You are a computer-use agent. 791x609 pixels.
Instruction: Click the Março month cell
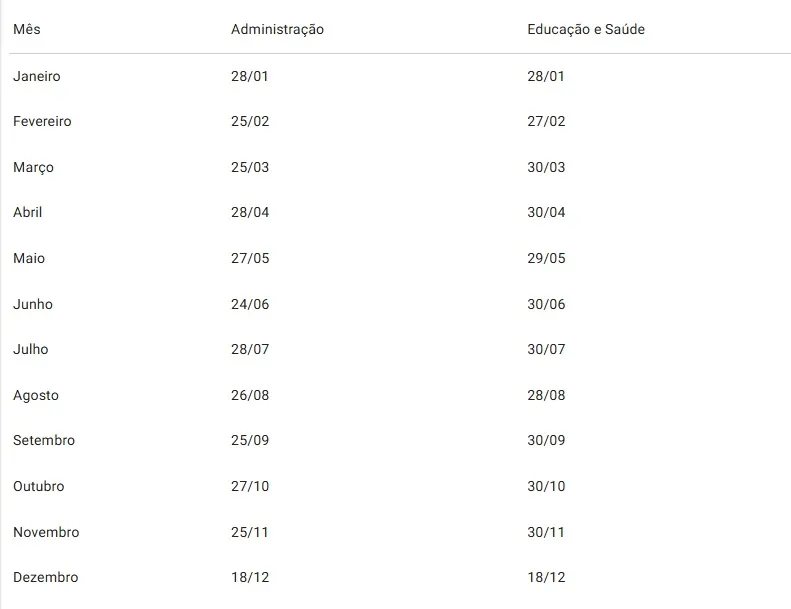(33, 168)
